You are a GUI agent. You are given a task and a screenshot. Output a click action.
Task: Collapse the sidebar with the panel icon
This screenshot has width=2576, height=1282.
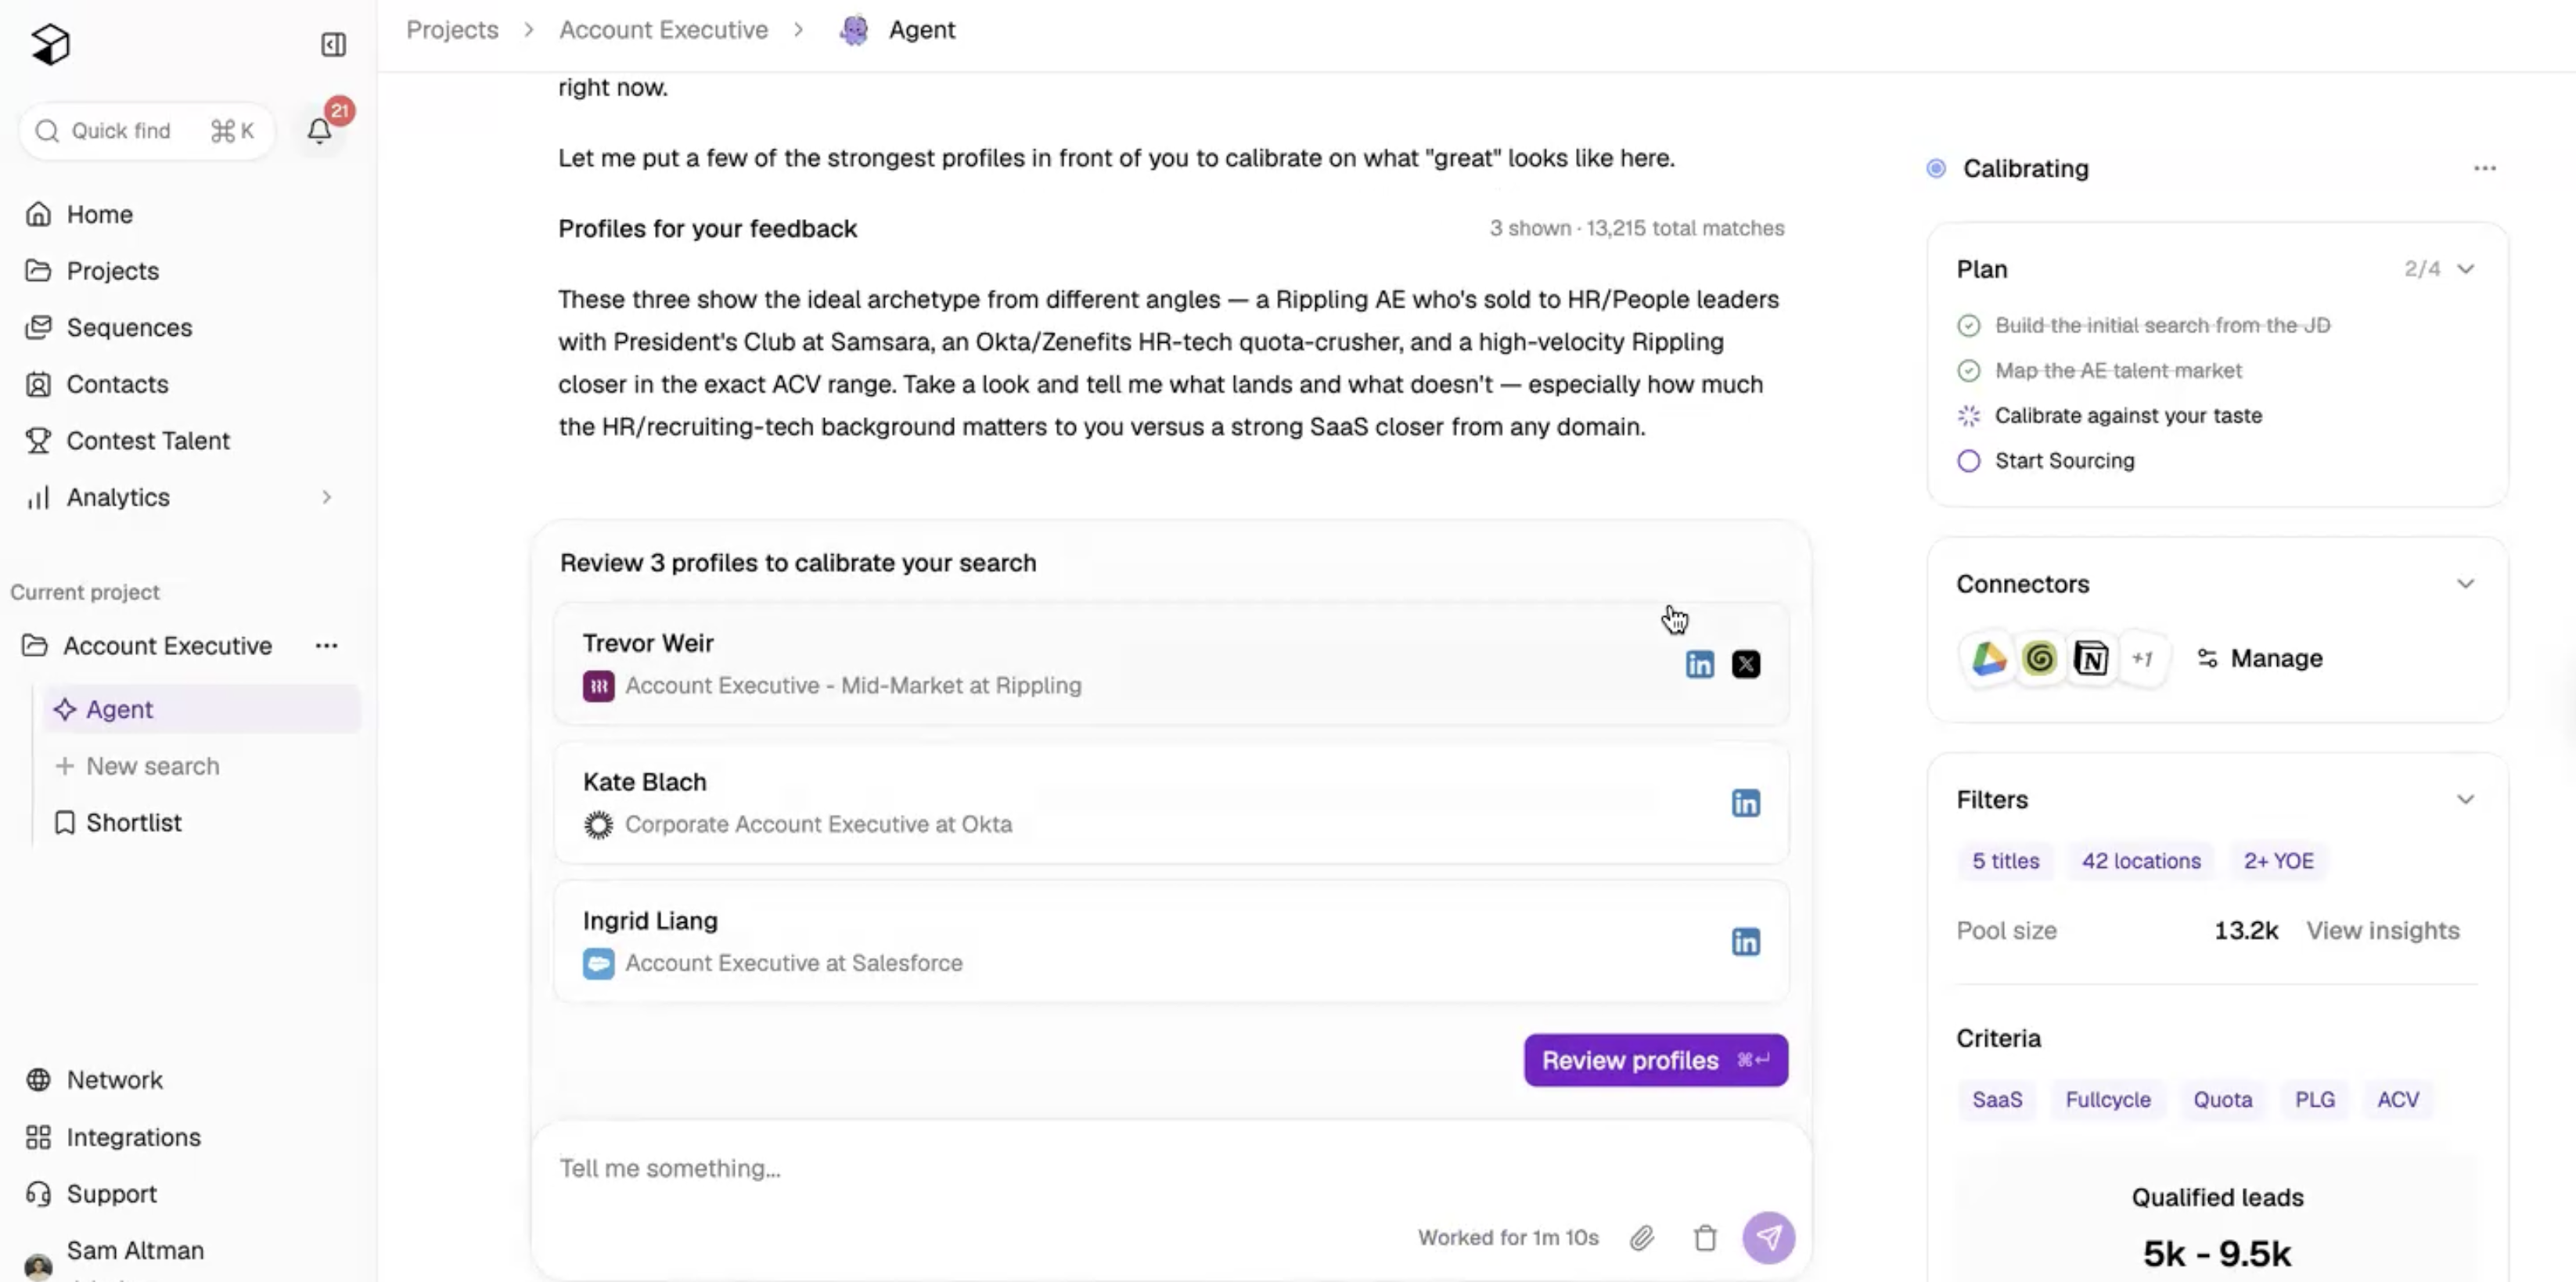(x=333, y=45)
